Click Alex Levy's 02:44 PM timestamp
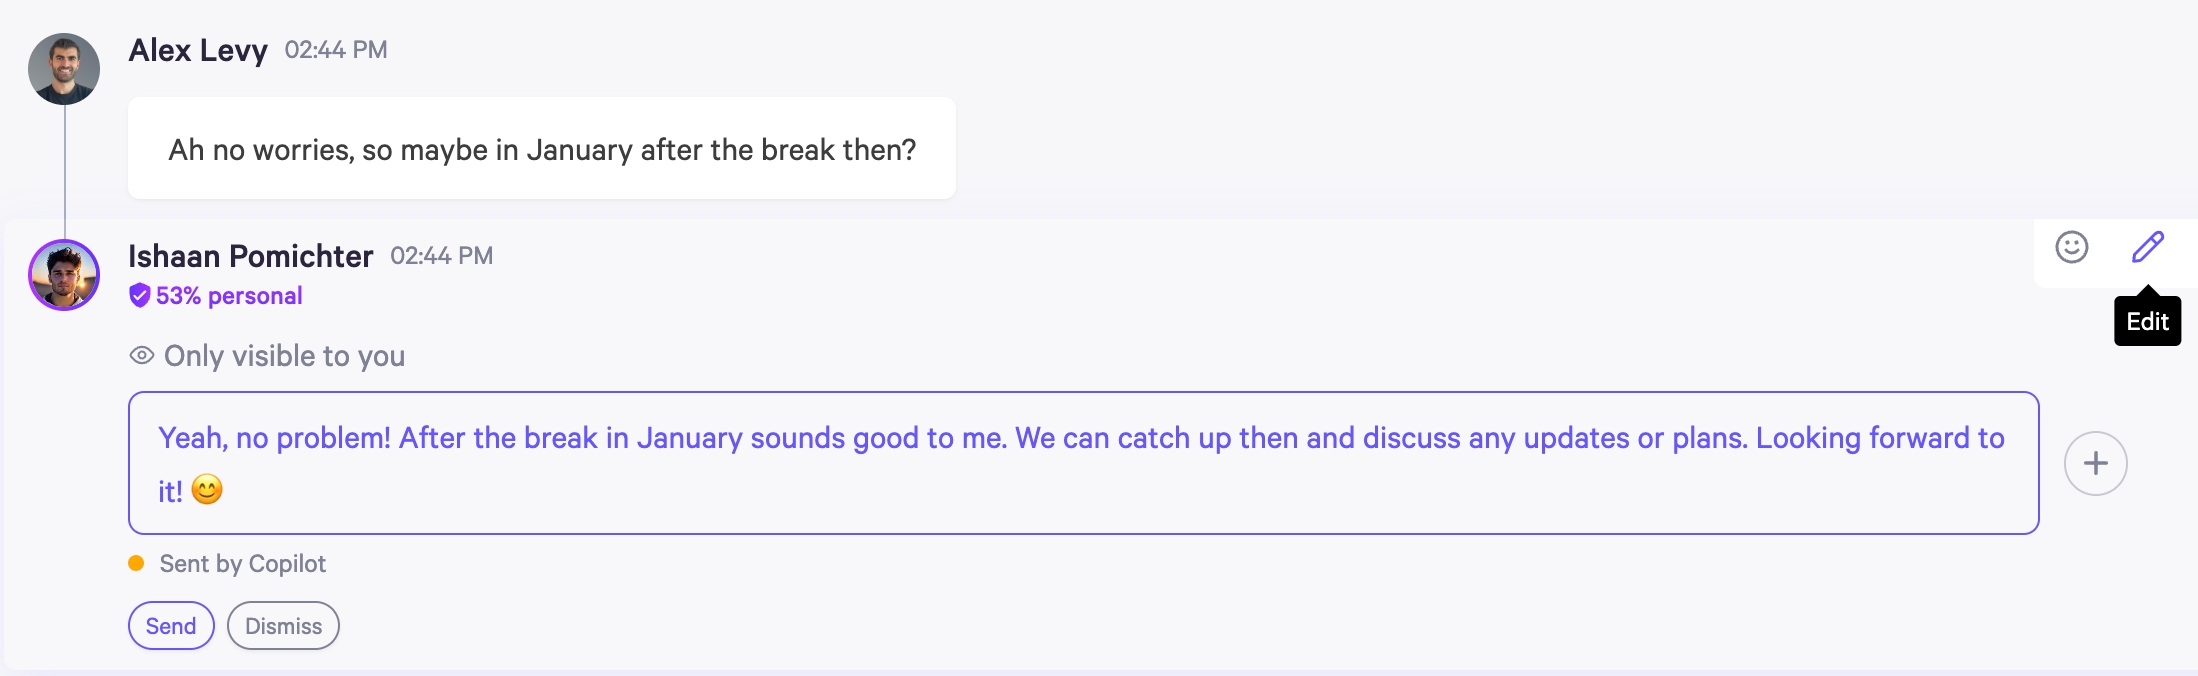This screenshot has width=2198, height=676. 336,50
